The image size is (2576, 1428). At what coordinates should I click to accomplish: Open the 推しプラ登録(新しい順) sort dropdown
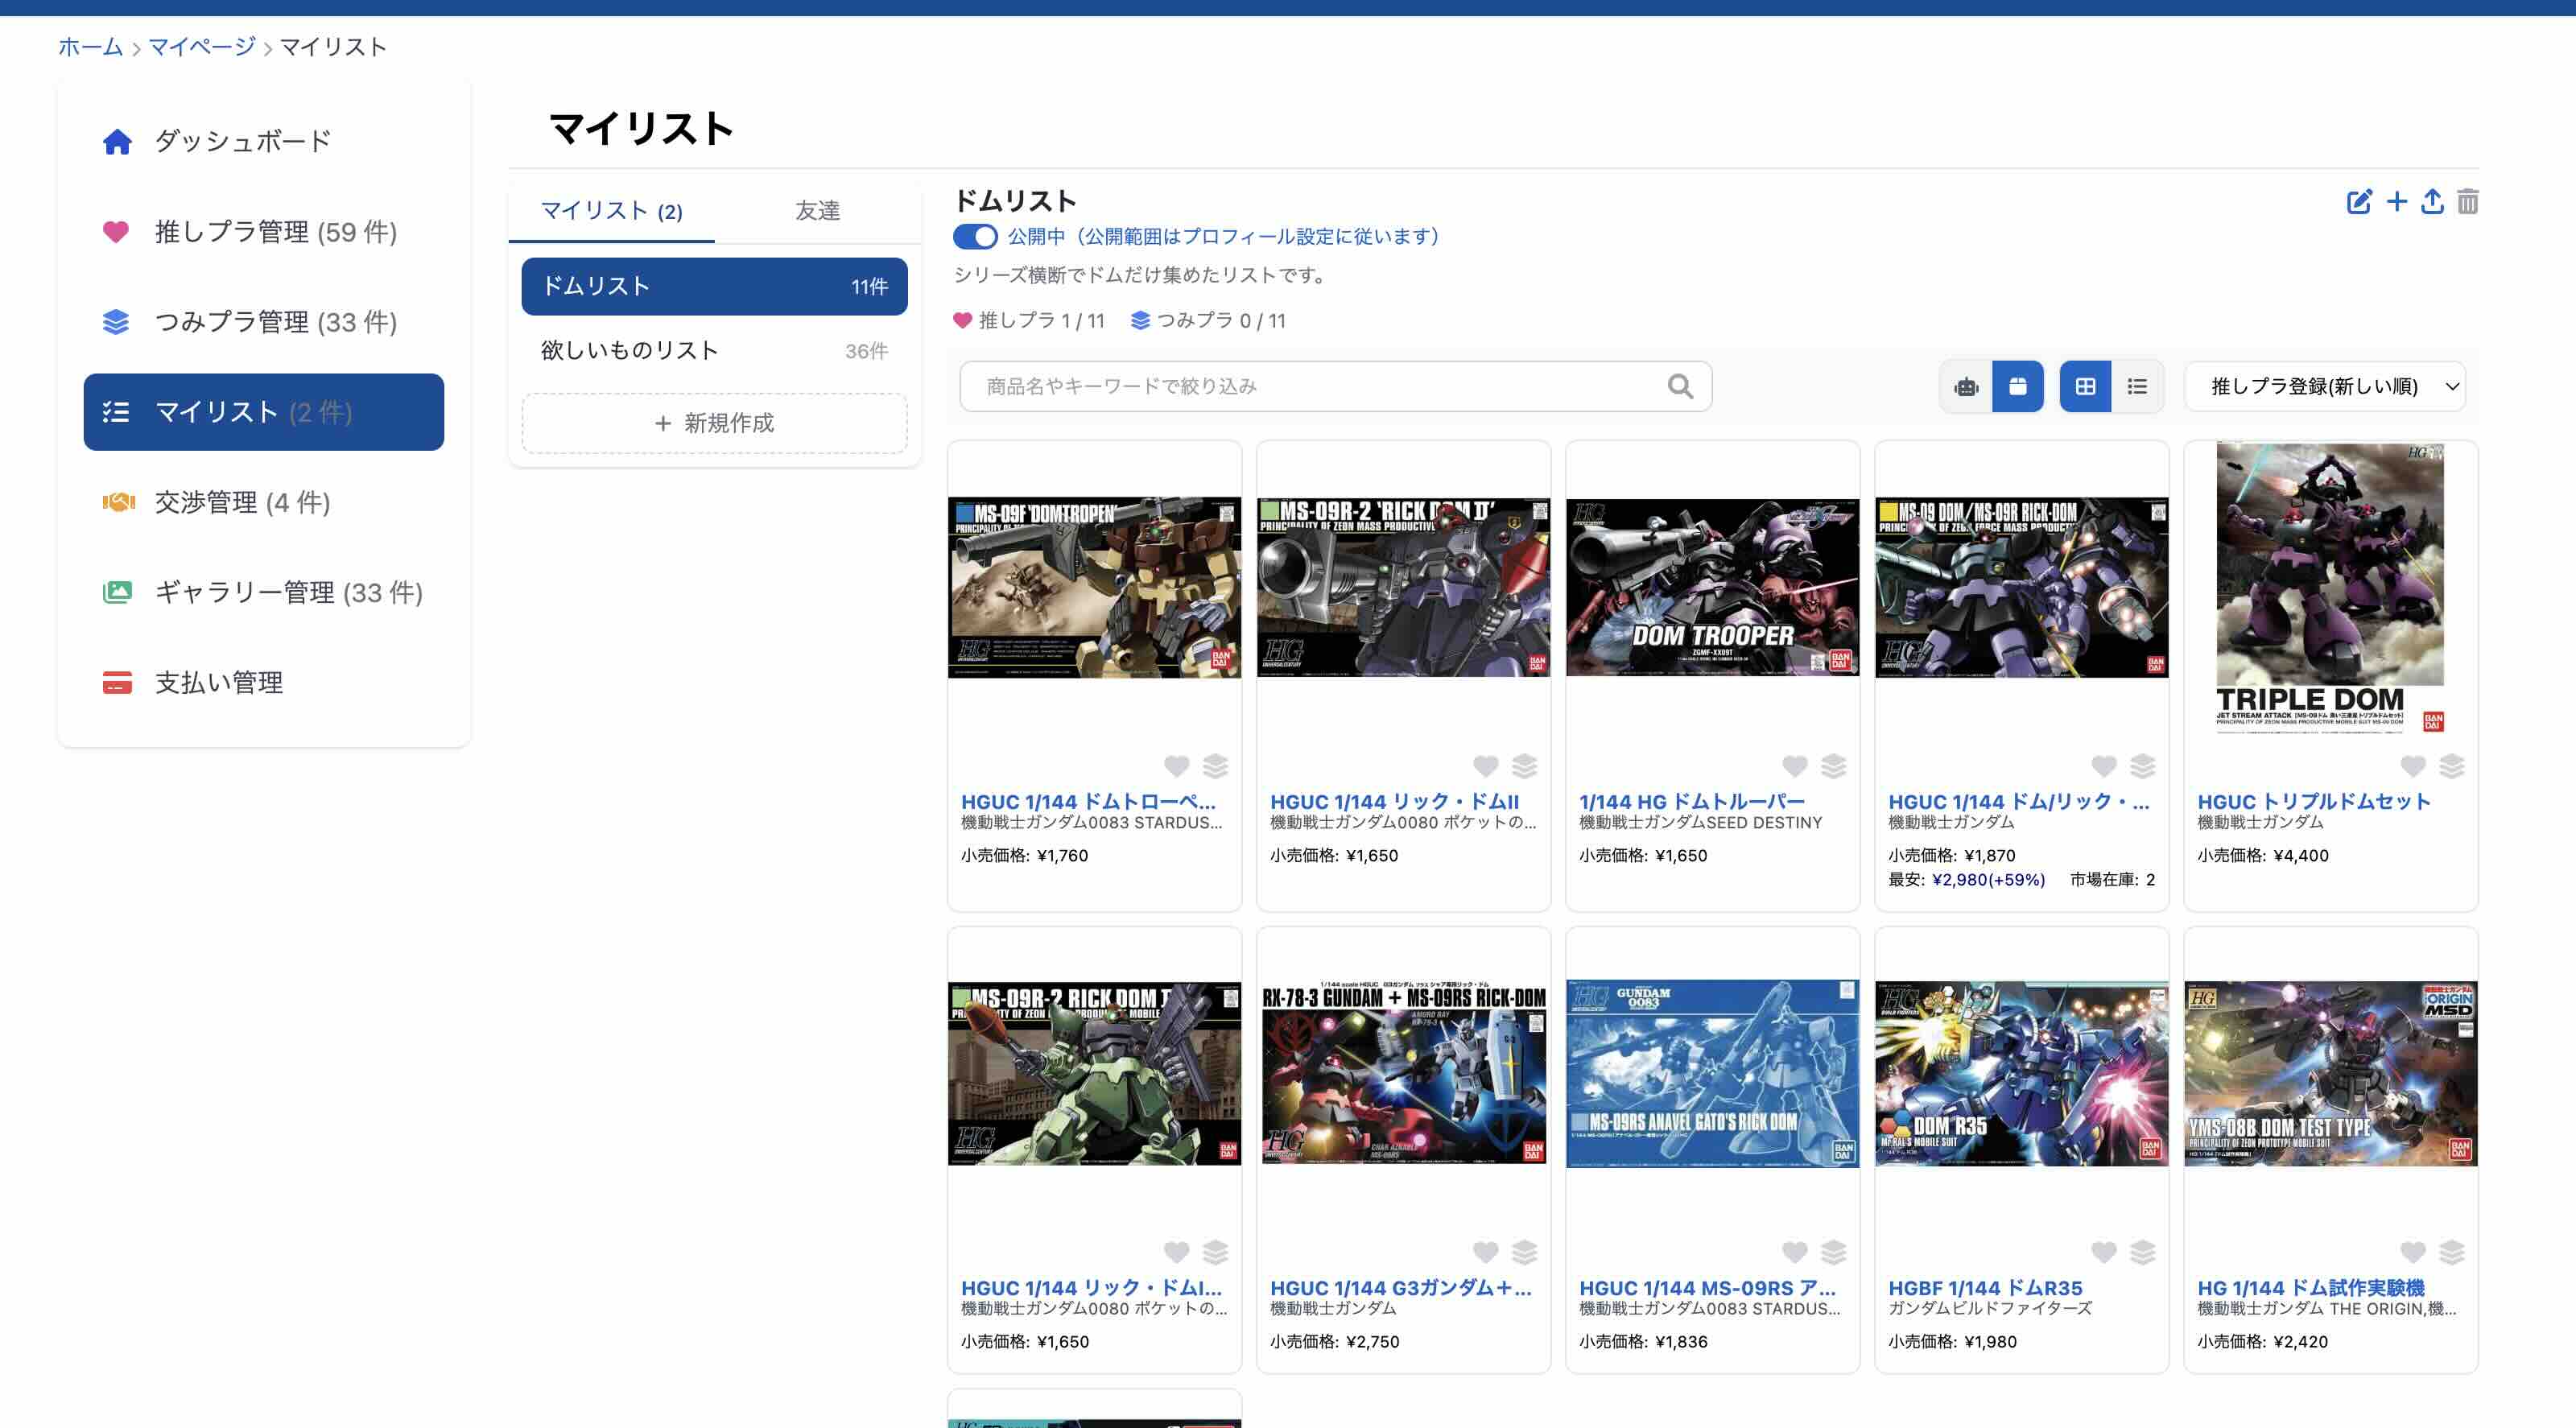(x=2325, y=386)
